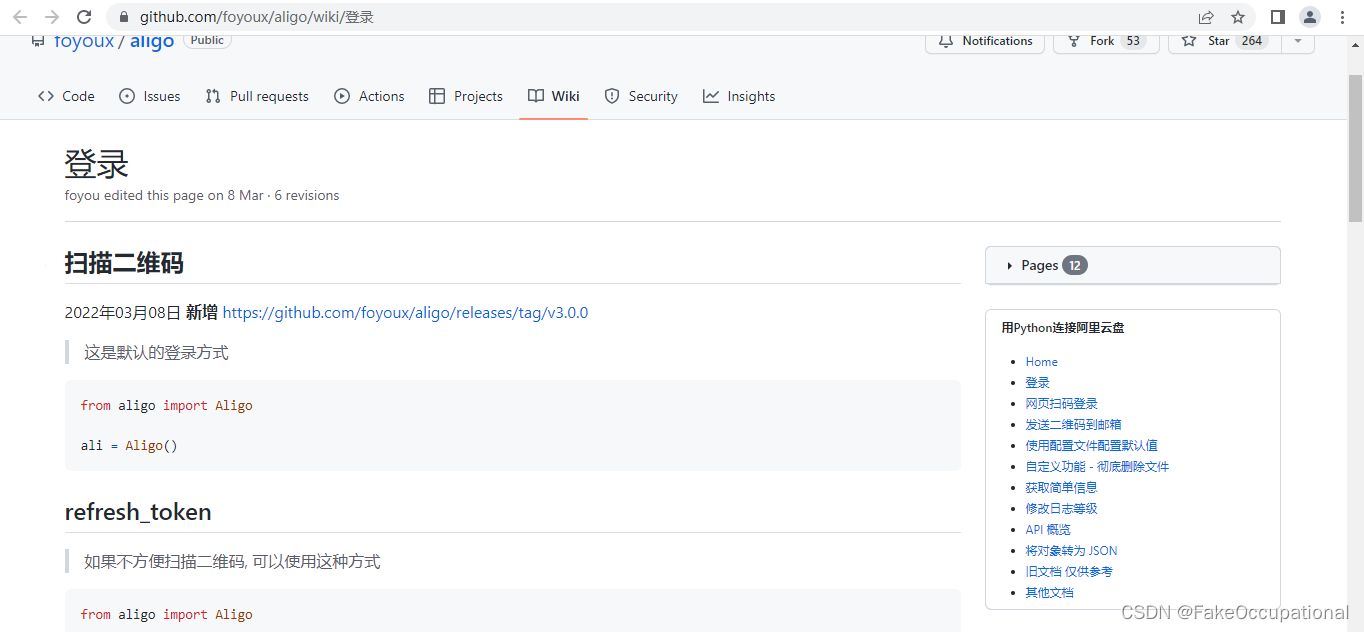Open the browser three-dot menu

[1342, 17]
